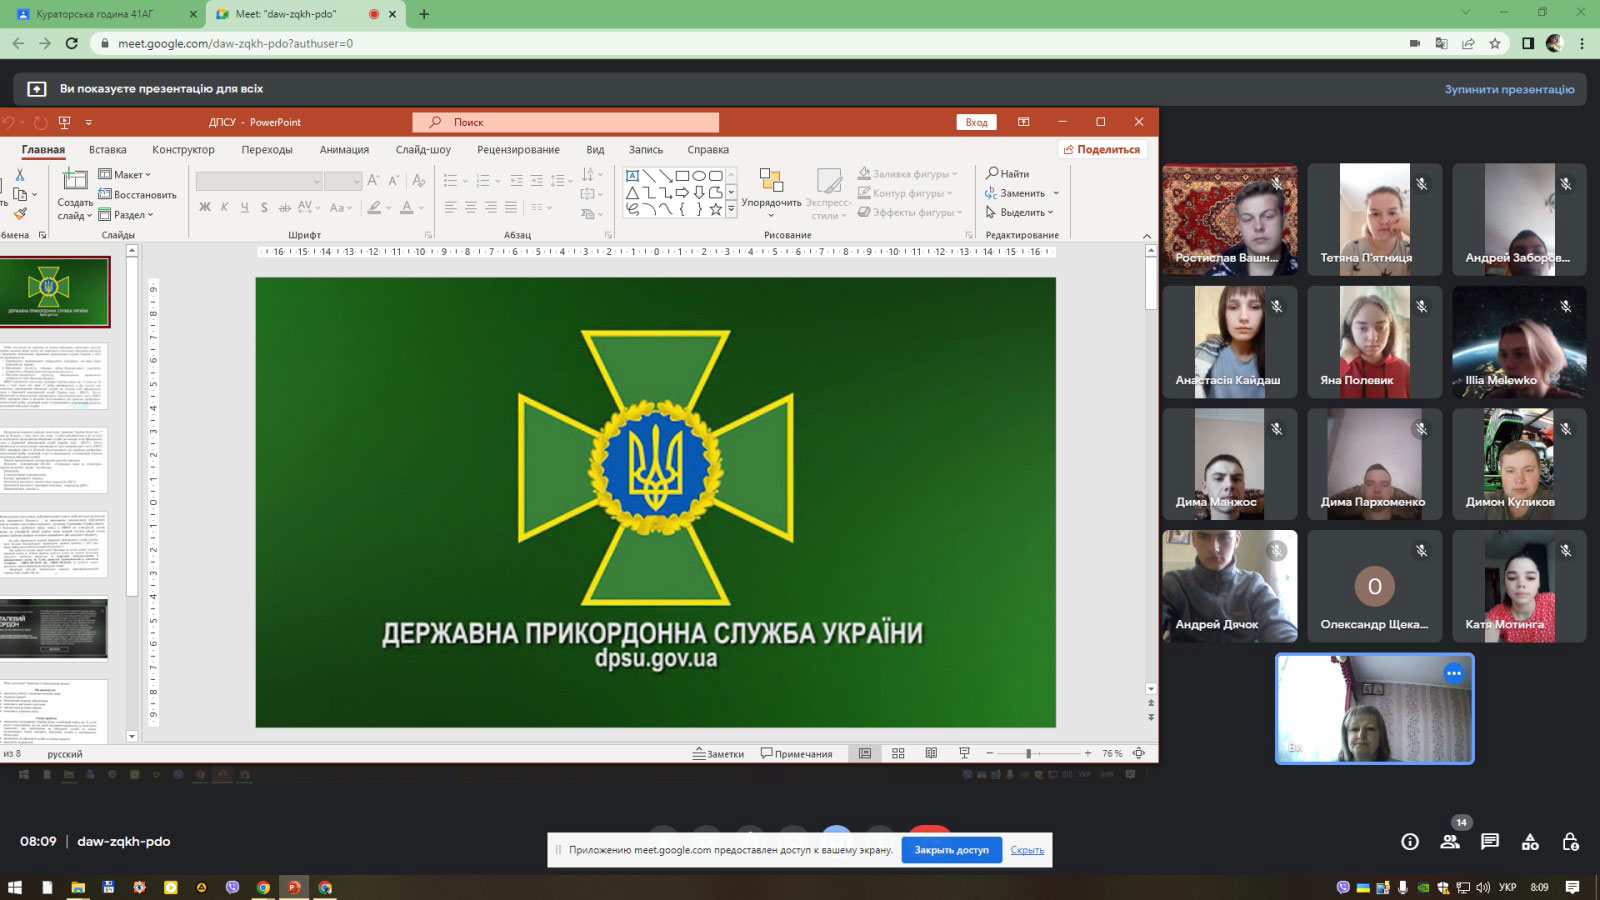Viewport: 1600px width, 900px height.
Task: Start Slide Show from status bar
Action: click(x=964, y=753)
